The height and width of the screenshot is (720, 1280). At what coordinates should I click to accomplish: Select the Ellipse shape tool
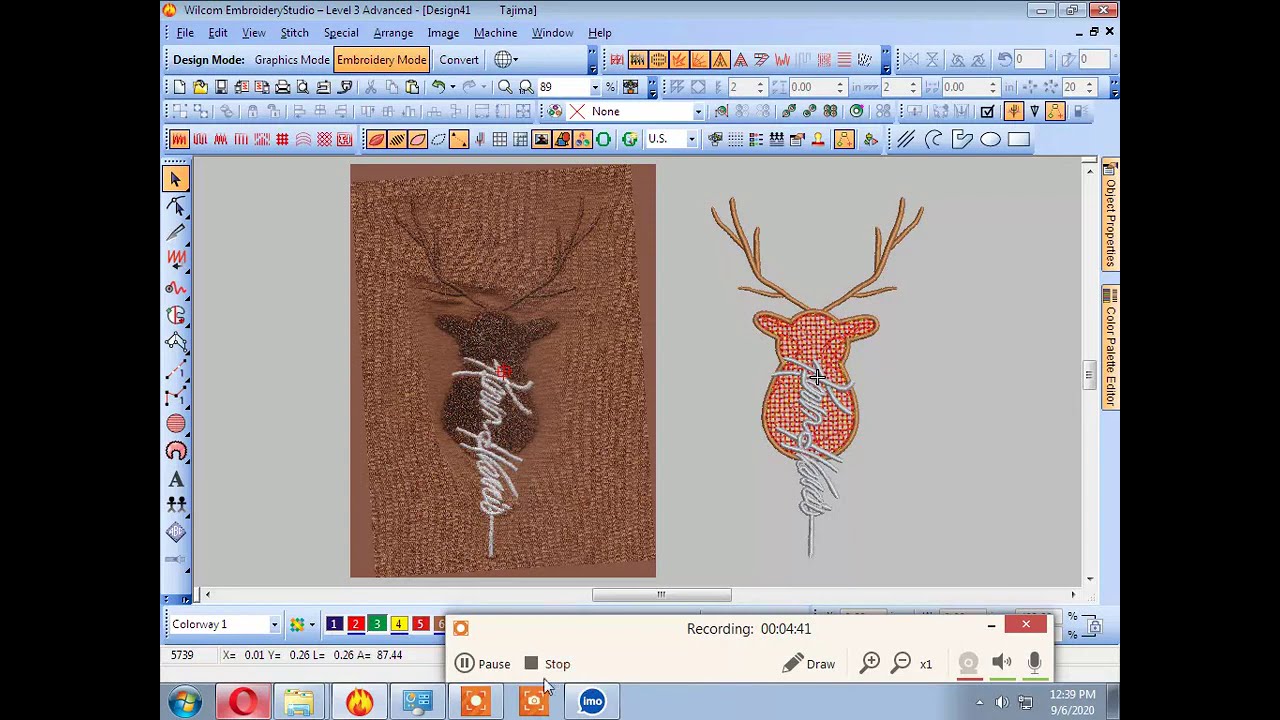click(990, 139)
